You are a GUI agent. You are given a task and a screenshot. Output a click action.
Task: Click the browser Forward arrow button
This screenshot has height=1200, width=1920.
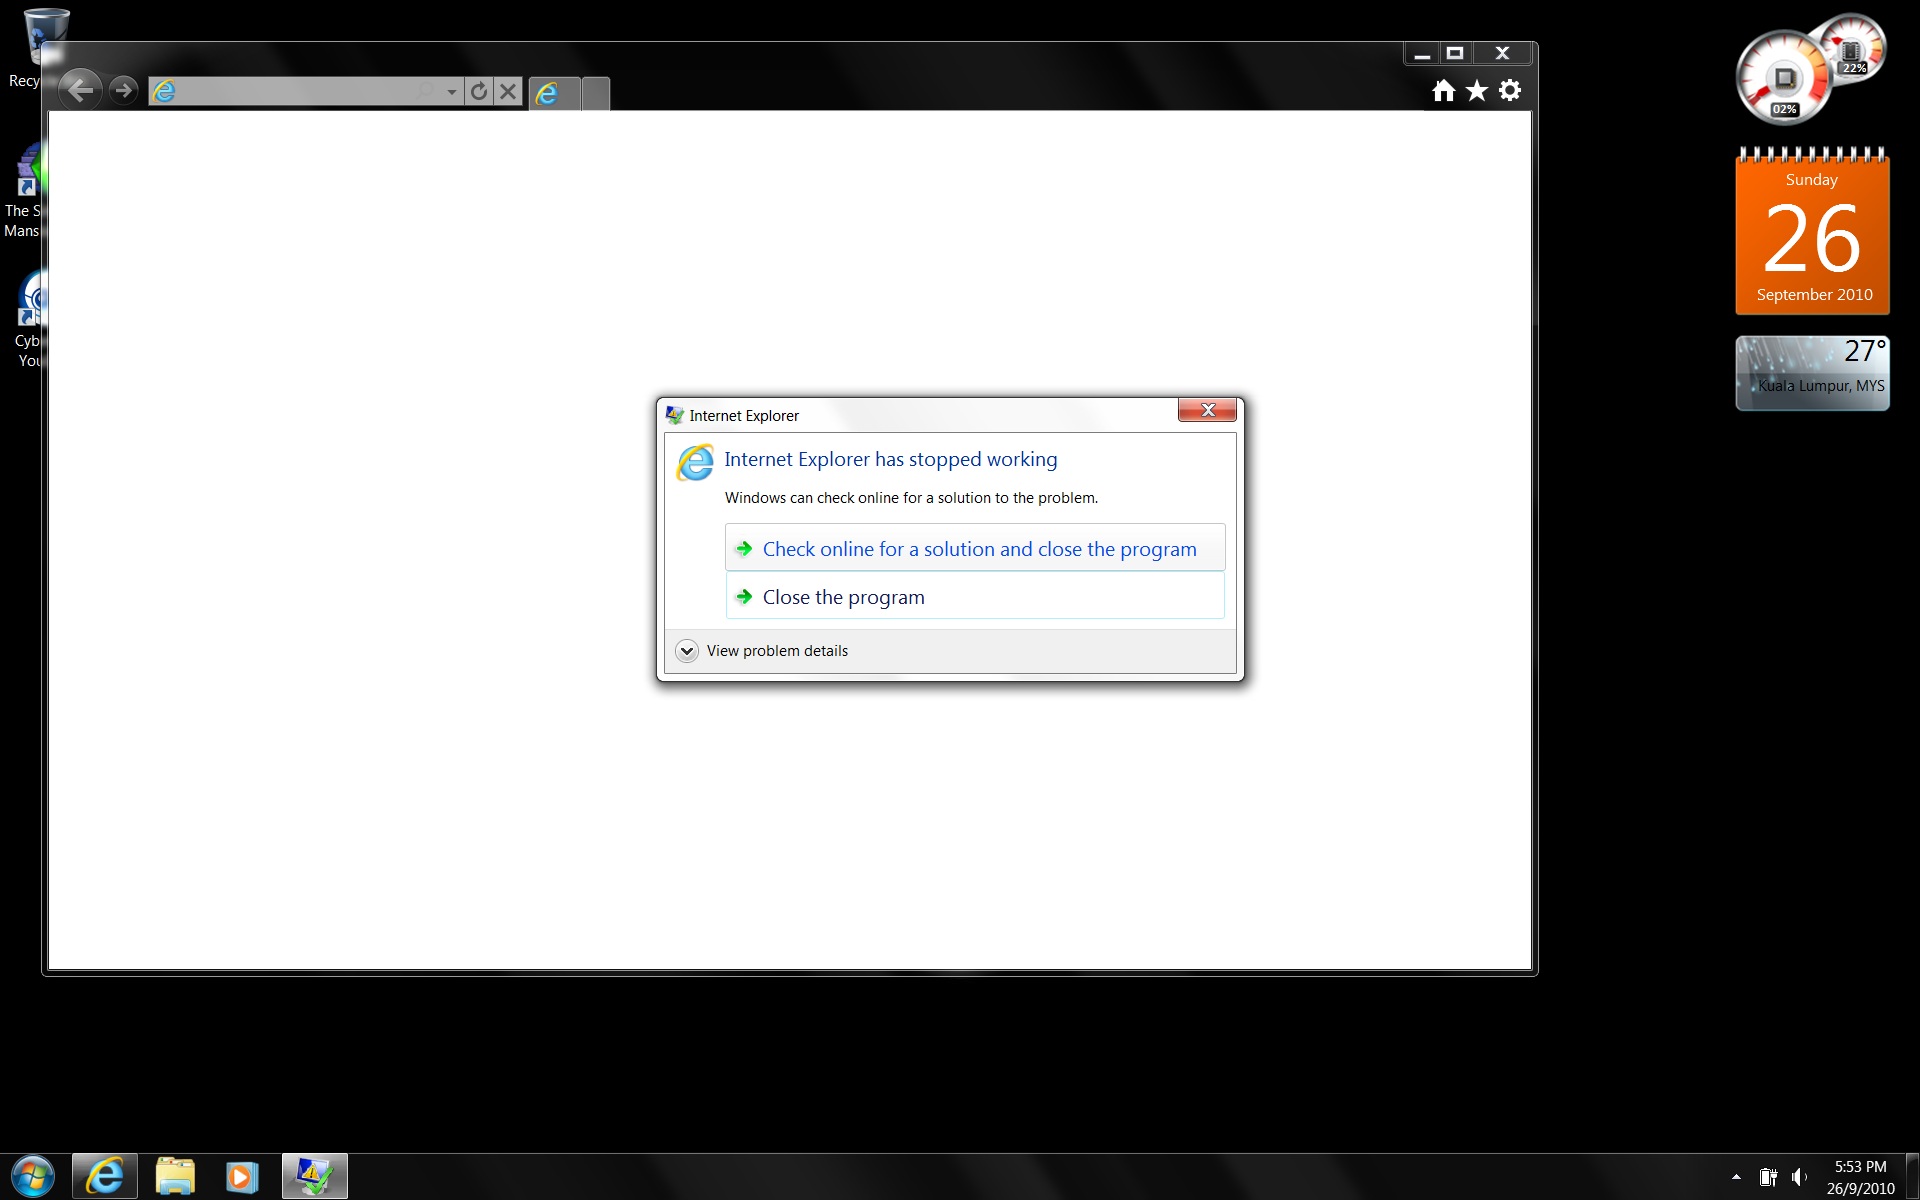click(123, 91)
